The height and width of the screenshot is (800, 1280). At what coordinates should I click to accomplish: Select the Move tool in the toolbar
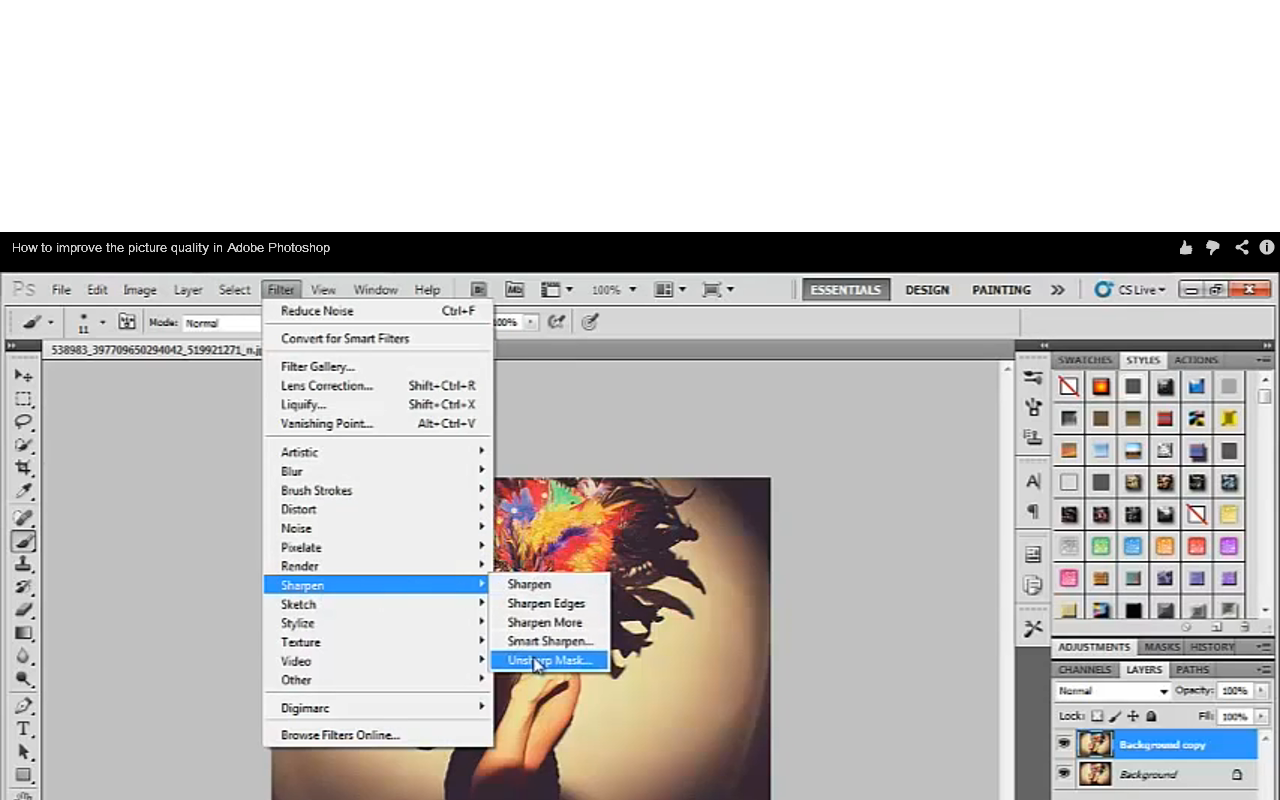click(x=24, y=378)
